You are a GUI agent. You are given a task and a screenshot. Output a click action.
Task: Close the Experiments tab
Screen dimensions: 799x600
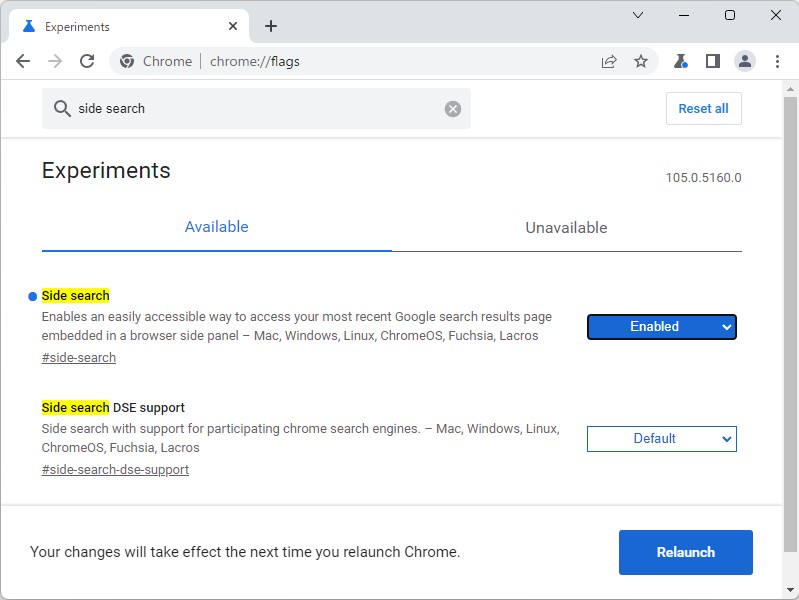click(x=233, y=26)
